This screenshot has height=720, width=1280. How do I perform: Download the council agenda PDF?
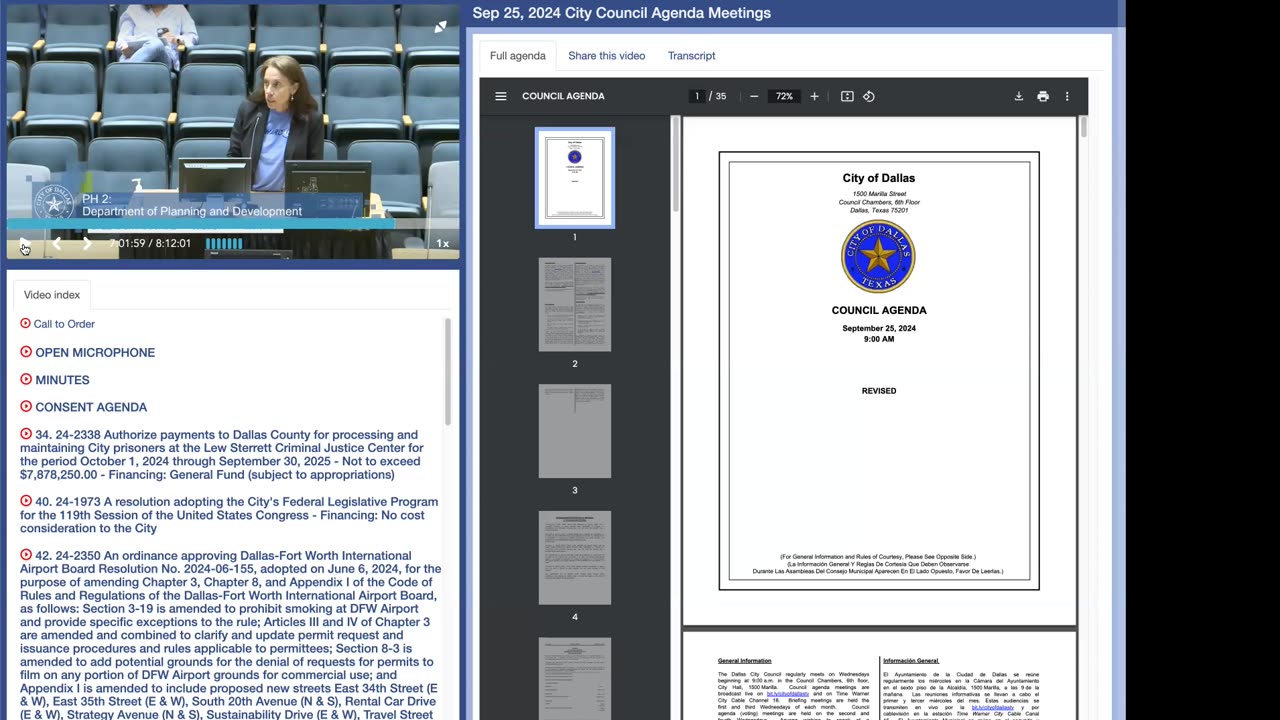point(1019,96)
